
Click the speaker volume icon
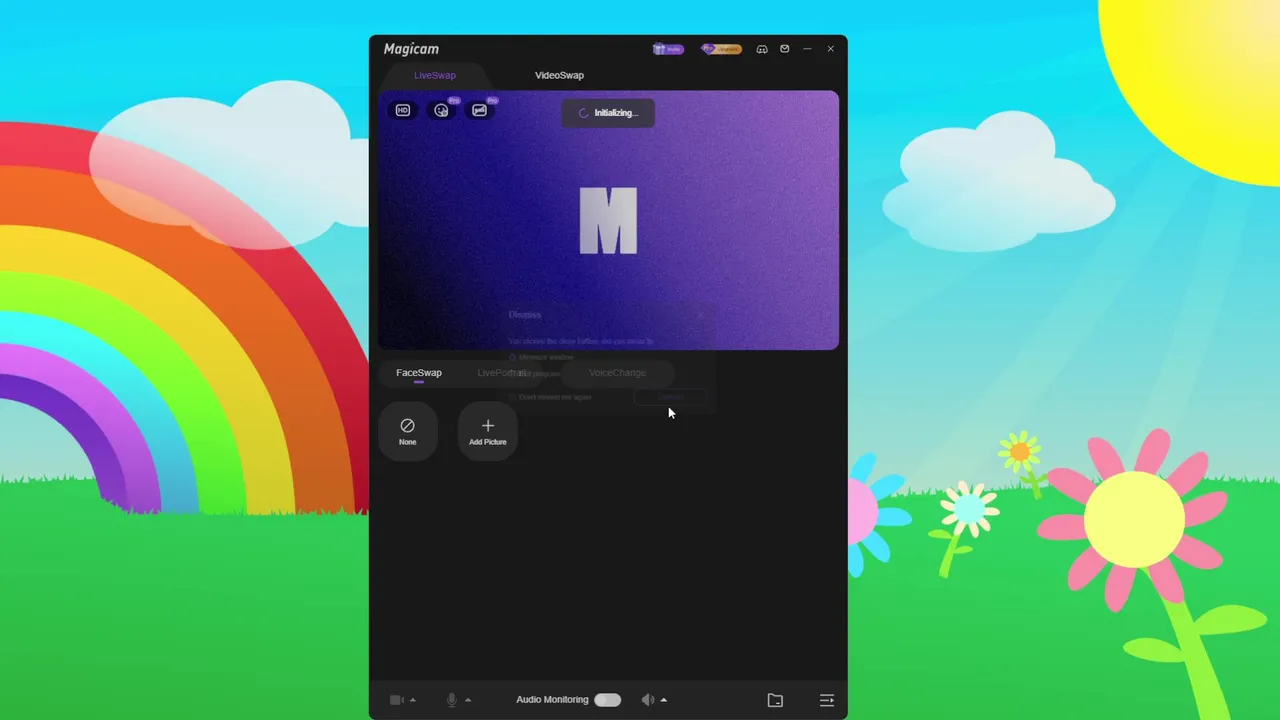point(647,700)
